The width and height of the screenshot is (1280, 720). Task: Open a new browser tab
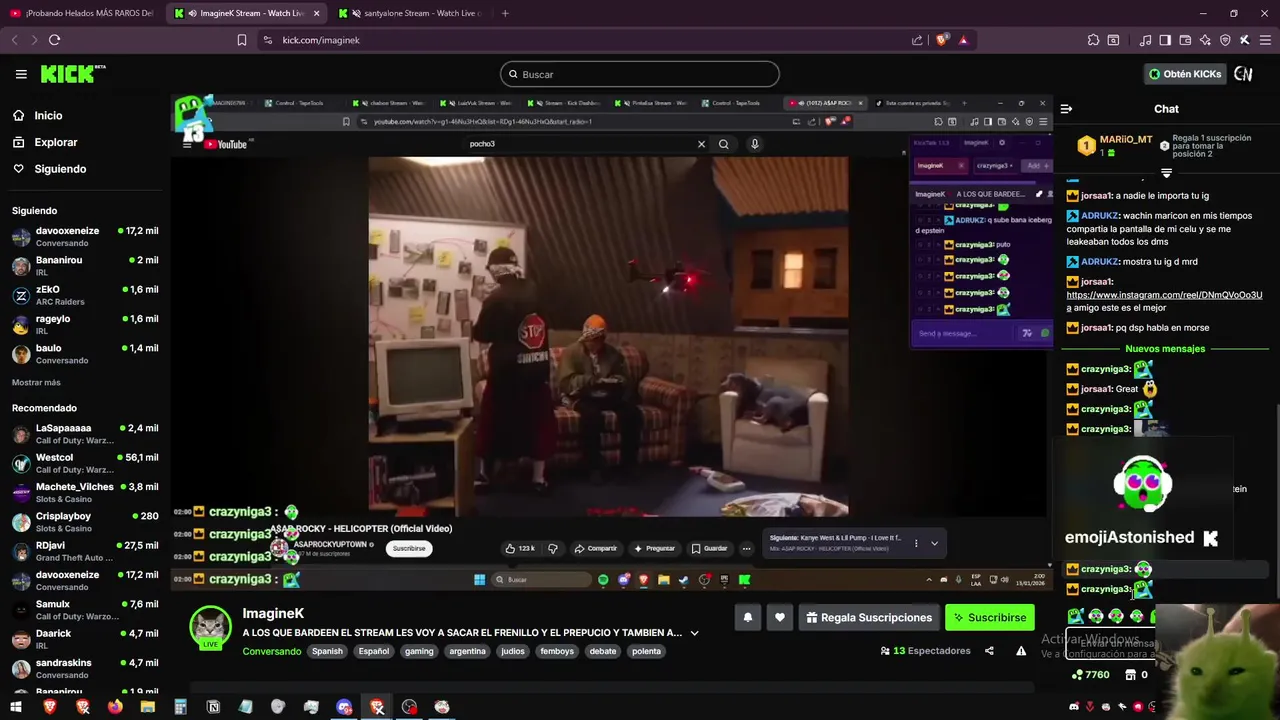(505, 13)
